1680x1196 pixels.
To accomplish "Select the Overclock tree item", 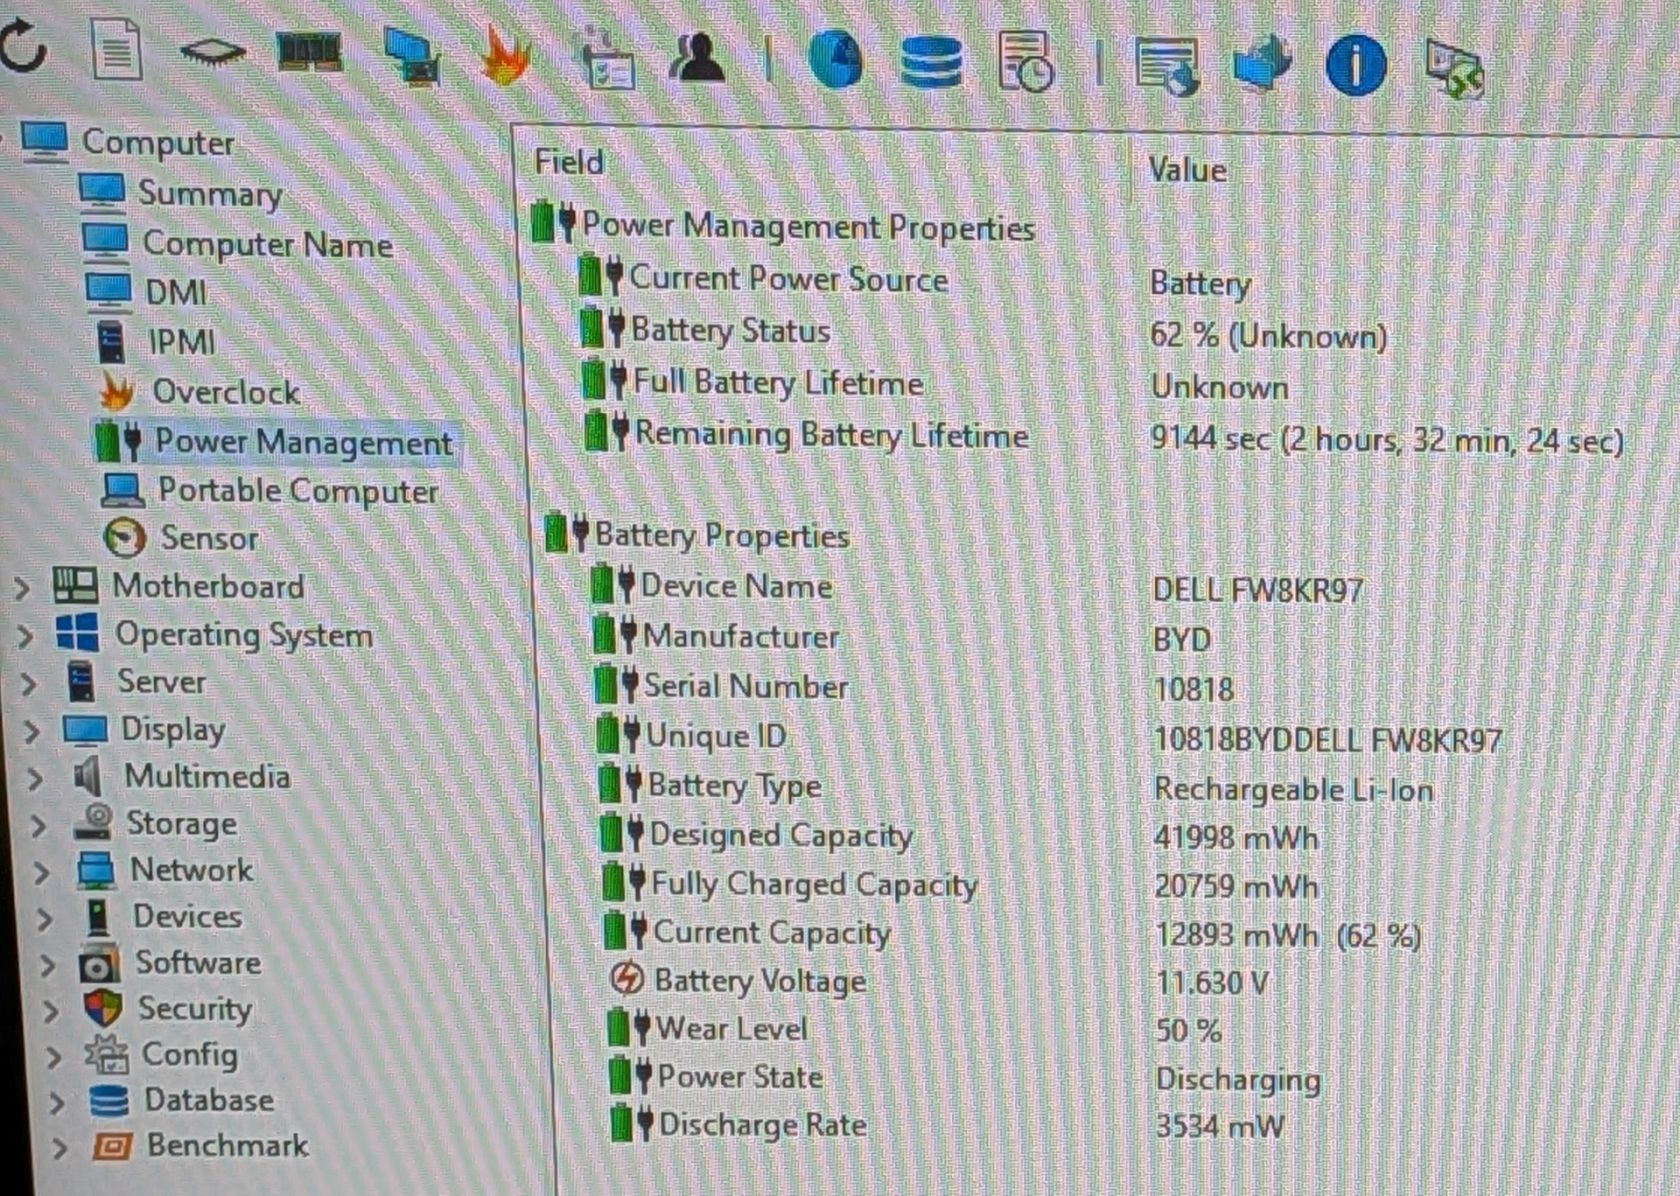I will pyautogui.click(x=200, y=391).
